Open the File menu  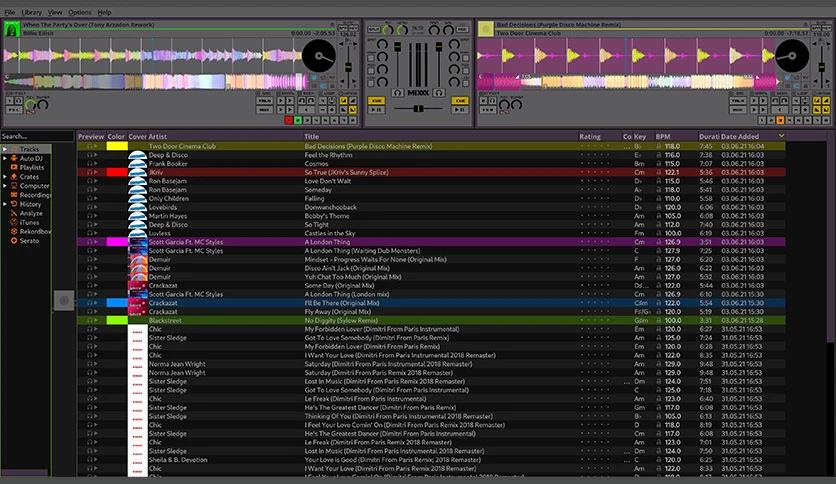point(10,12)
